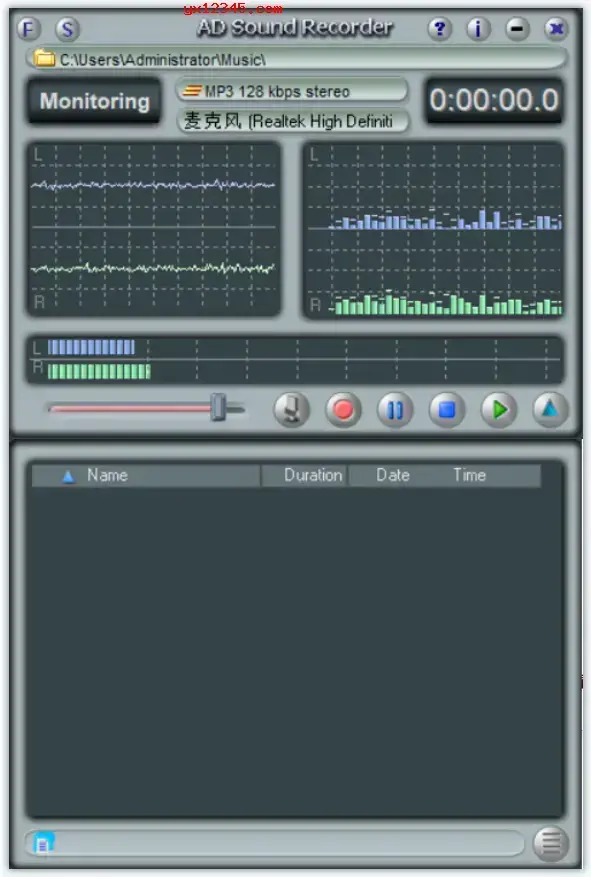Open the list menu button at bottom right
Viewport: 591px width, 877px height.
[550, 843]
